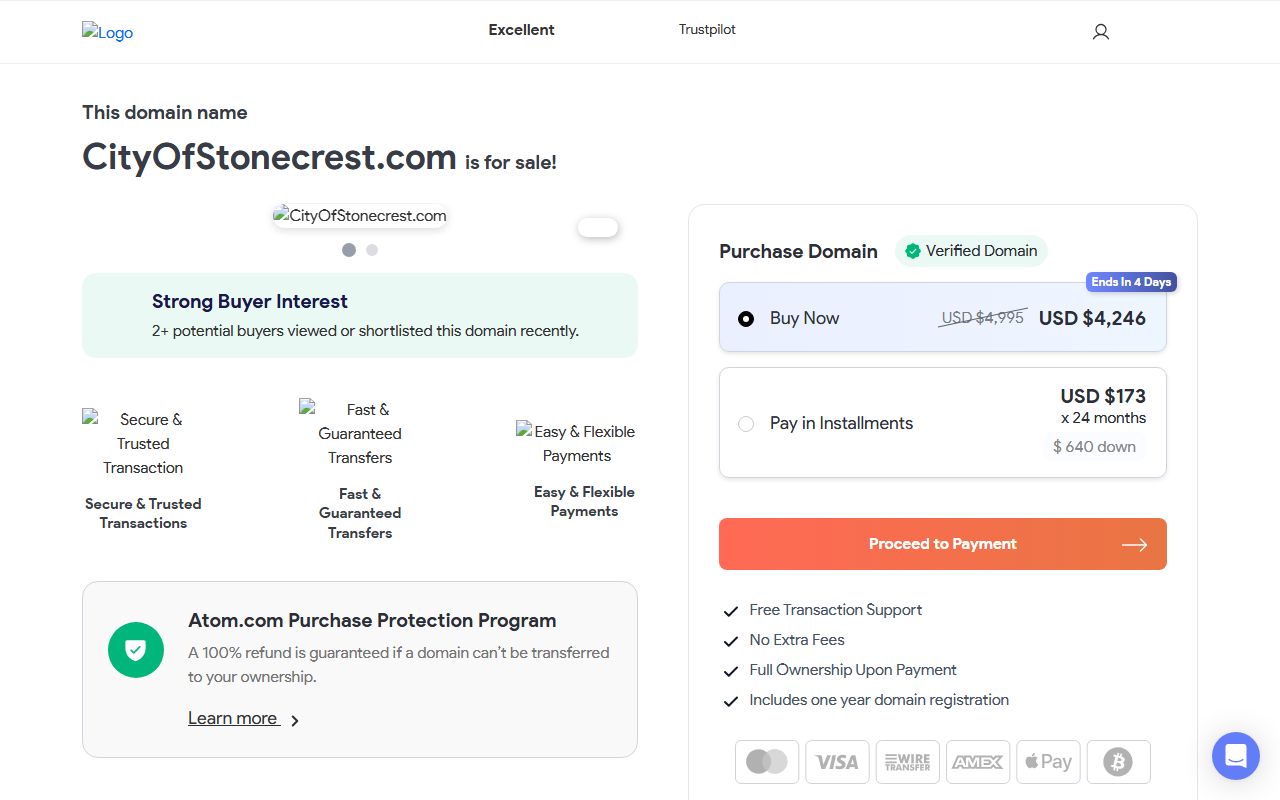1280x800 pixels.
Task: Click the Amex payment icon
Action: [x=978, y=762]
